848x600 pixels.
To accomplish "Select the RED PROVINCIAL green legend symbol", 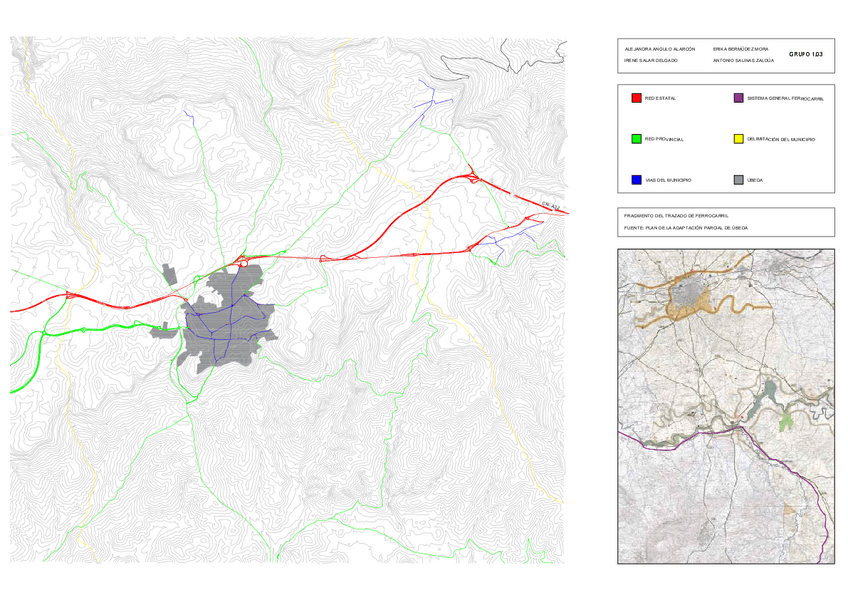I will point(635,140).
